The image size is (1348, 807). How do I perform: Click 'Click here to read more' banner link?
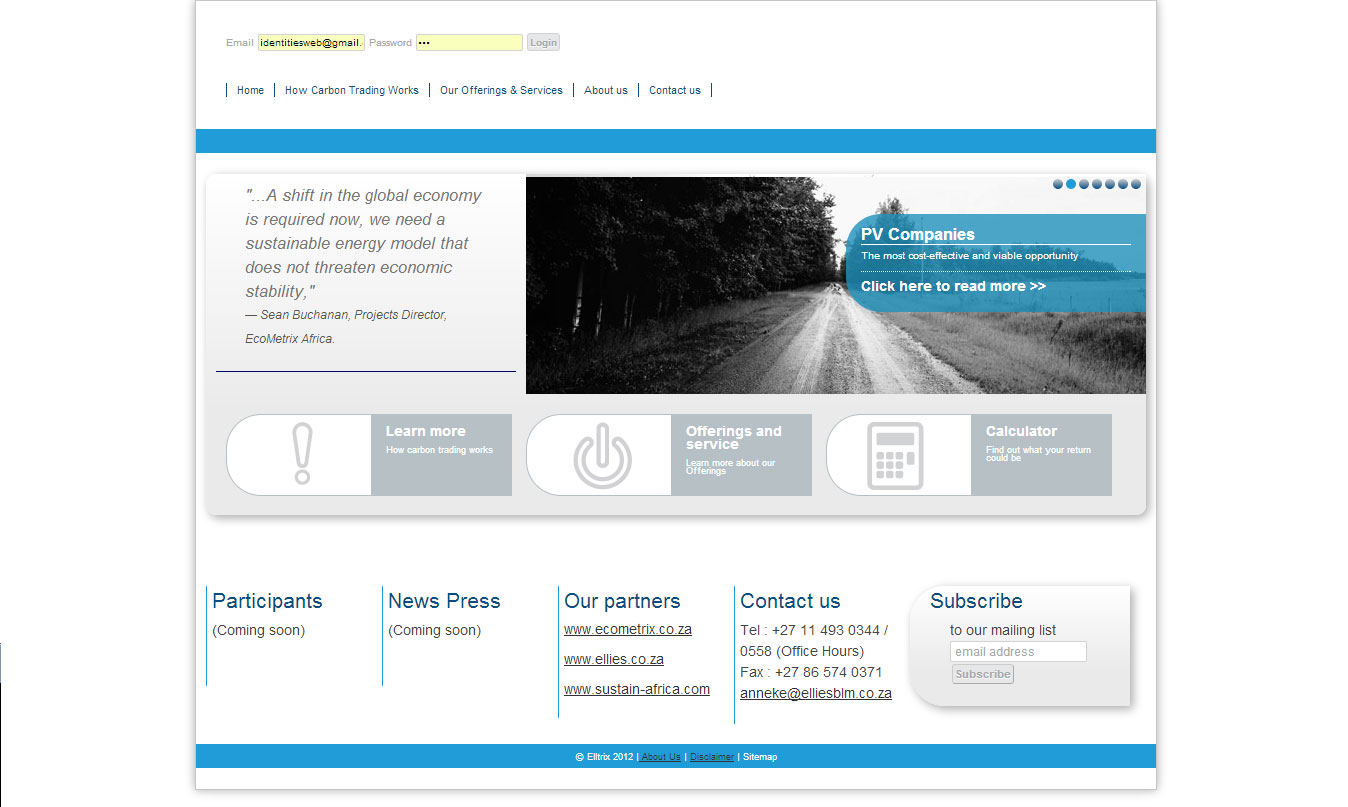(953, 287)
